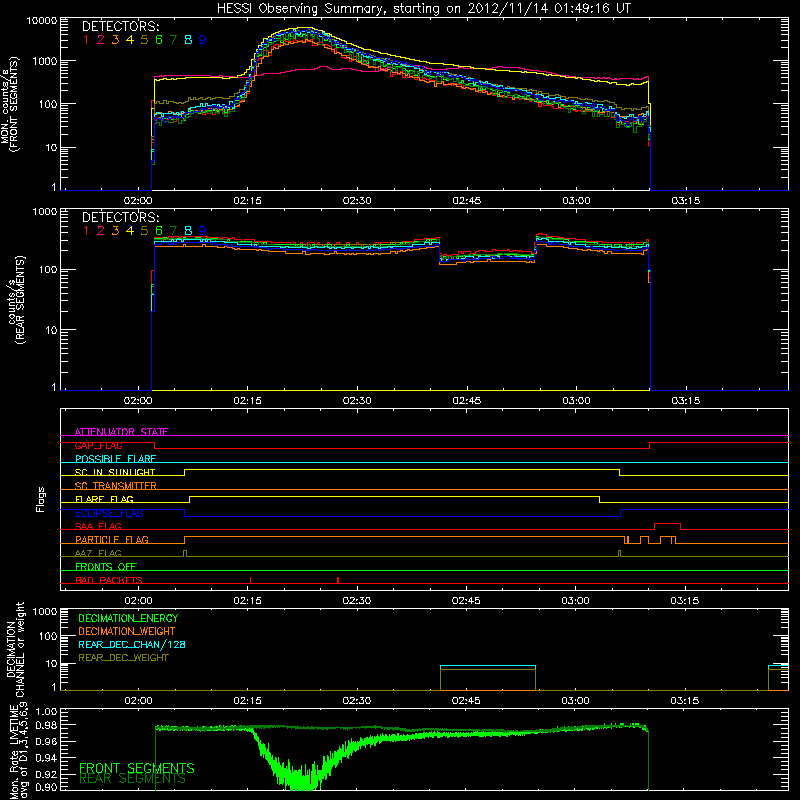Select the FLARE_FLAG label
Viewport: 800px width, 800px height.
(x=104, y=499)
